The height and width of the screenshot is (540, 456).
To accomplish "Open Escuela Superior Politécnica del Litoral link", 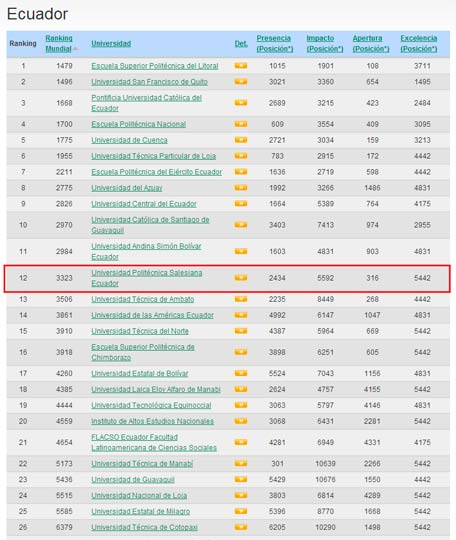I will pyautogui.click(x=155, y=66).
